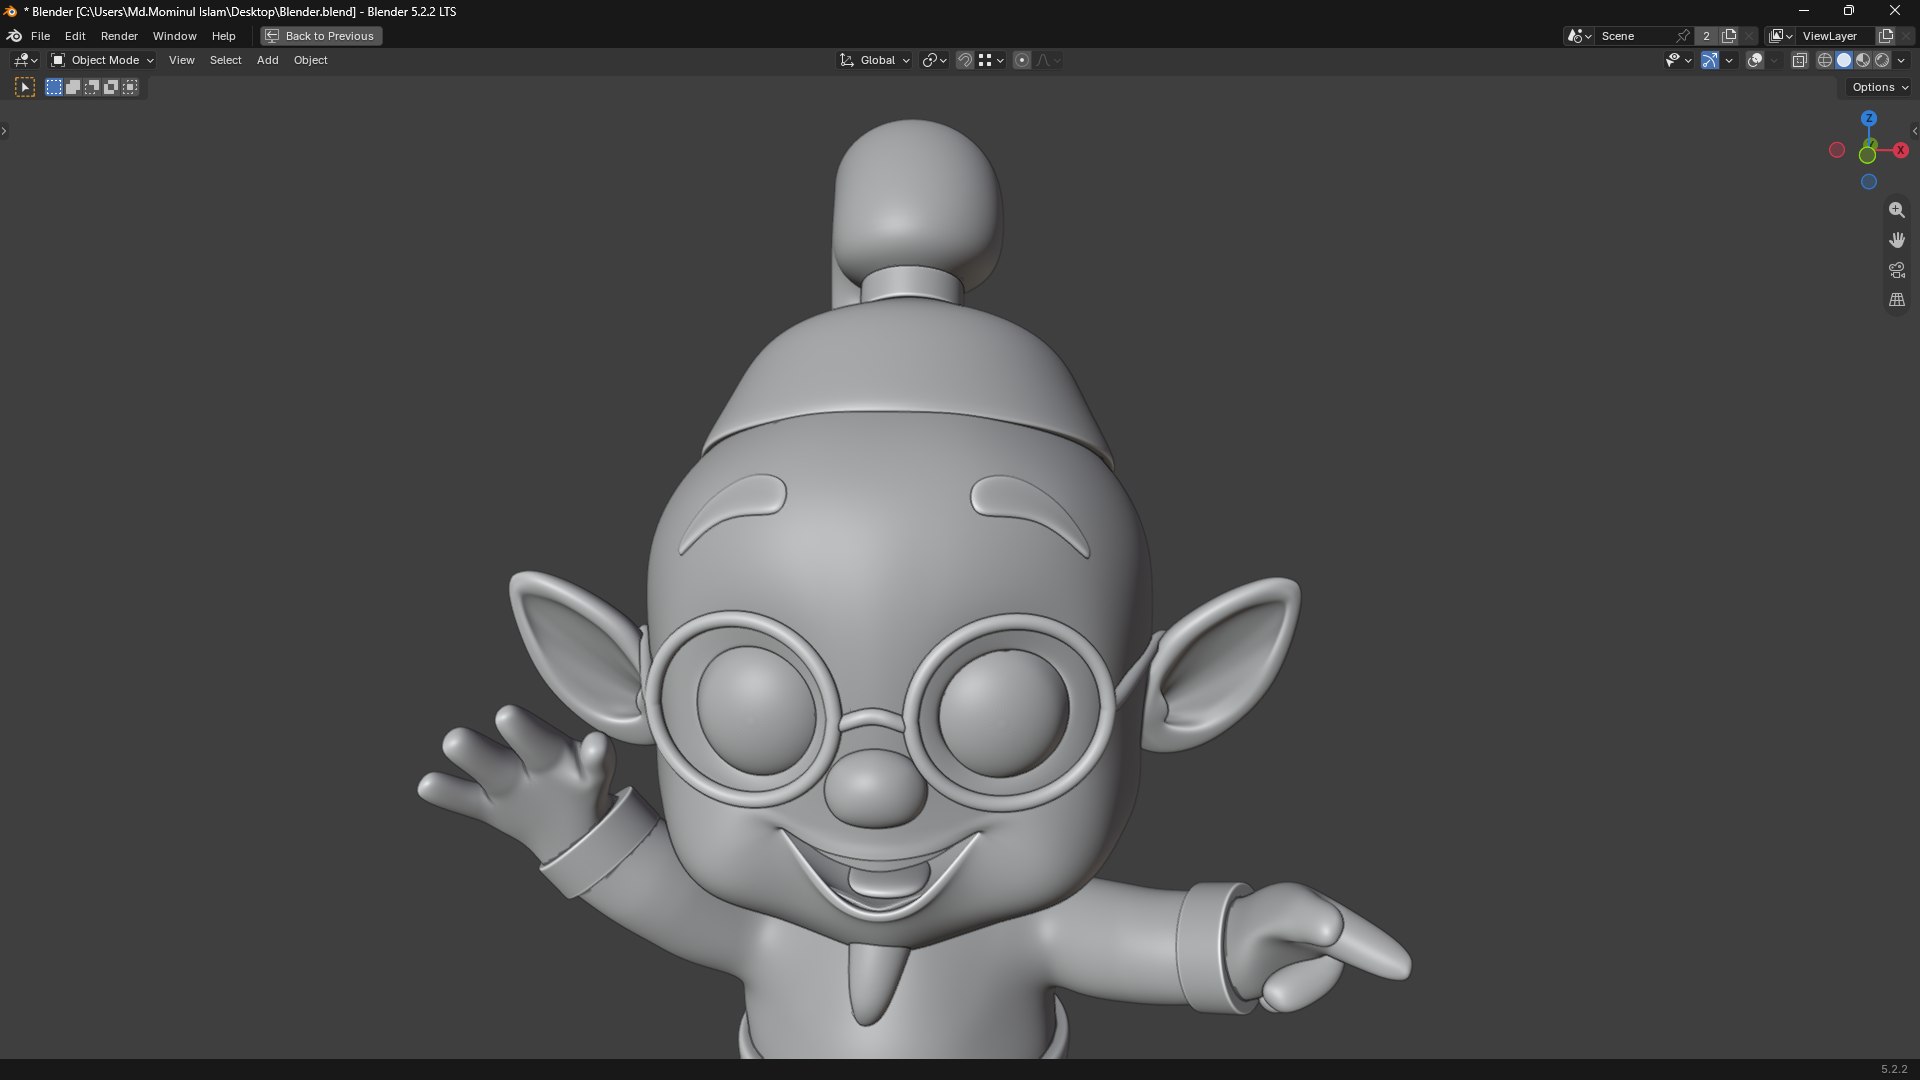The width and height of the screenshot is (1920, 1080).
Task: Open the Options dropdown
Action: (1880, 88)
